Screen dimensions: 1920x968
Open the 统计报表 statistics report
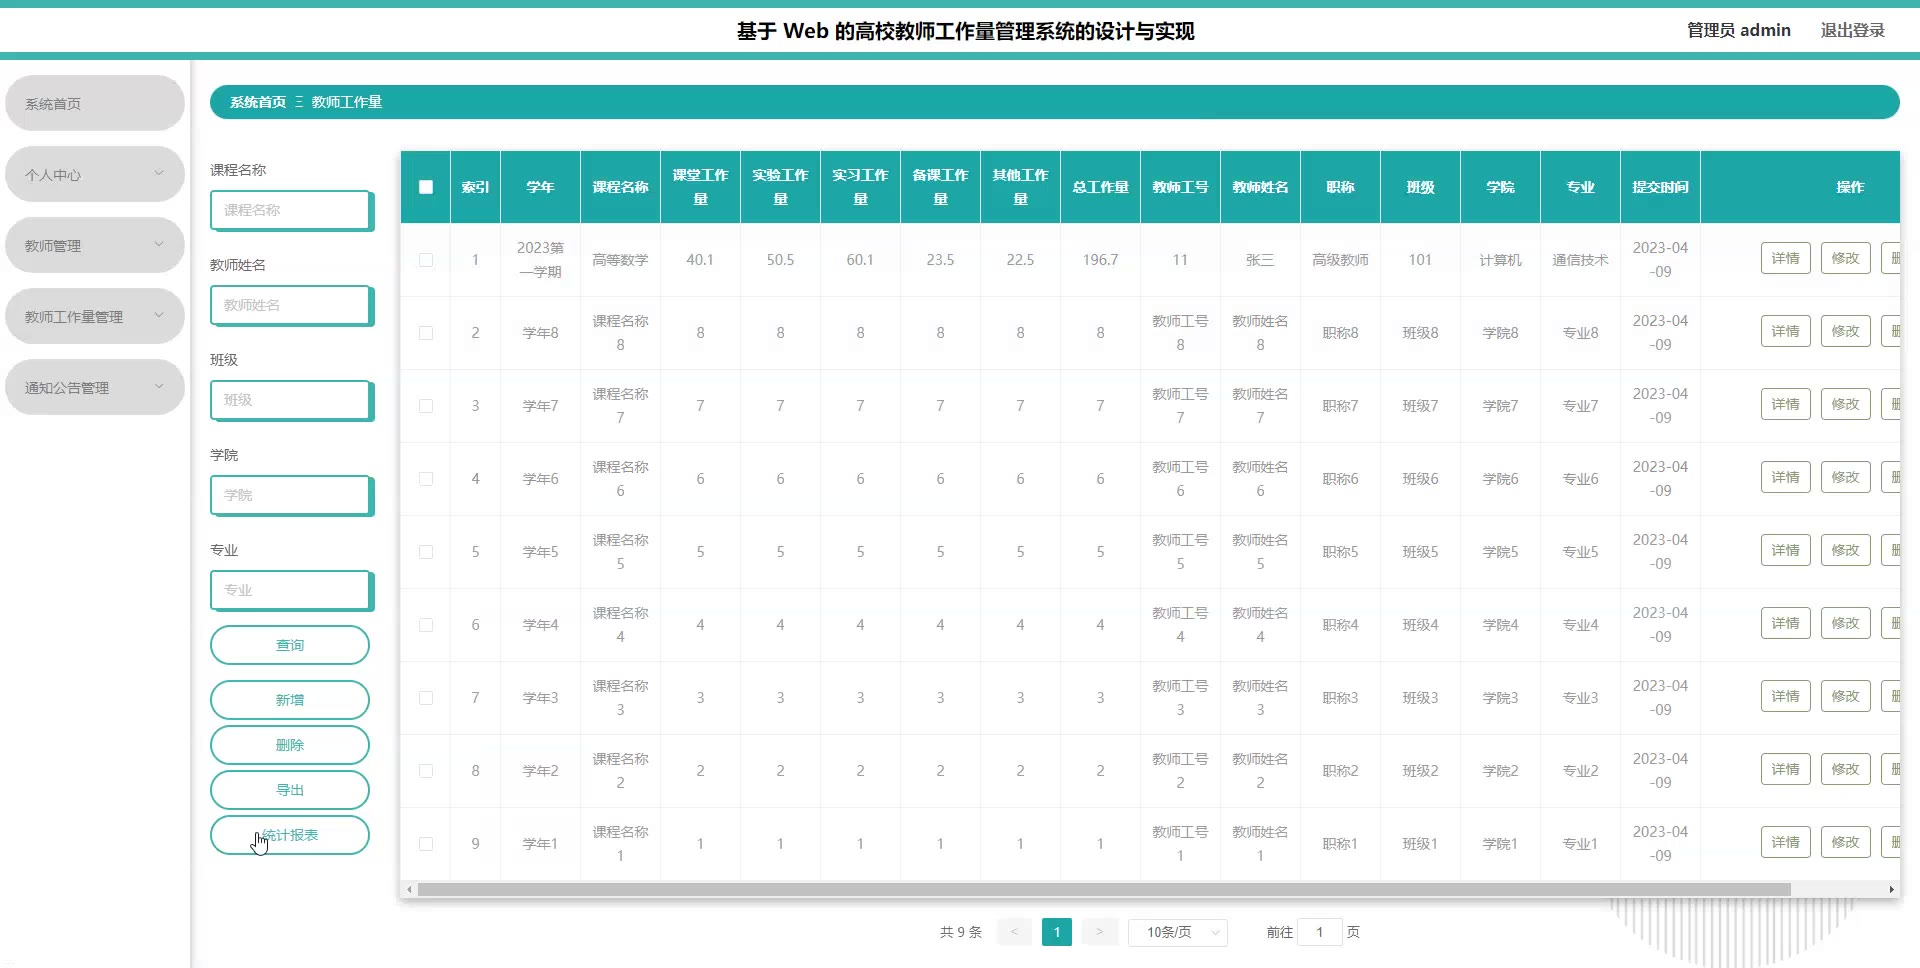pyautogui.click(x=290, y=835)
